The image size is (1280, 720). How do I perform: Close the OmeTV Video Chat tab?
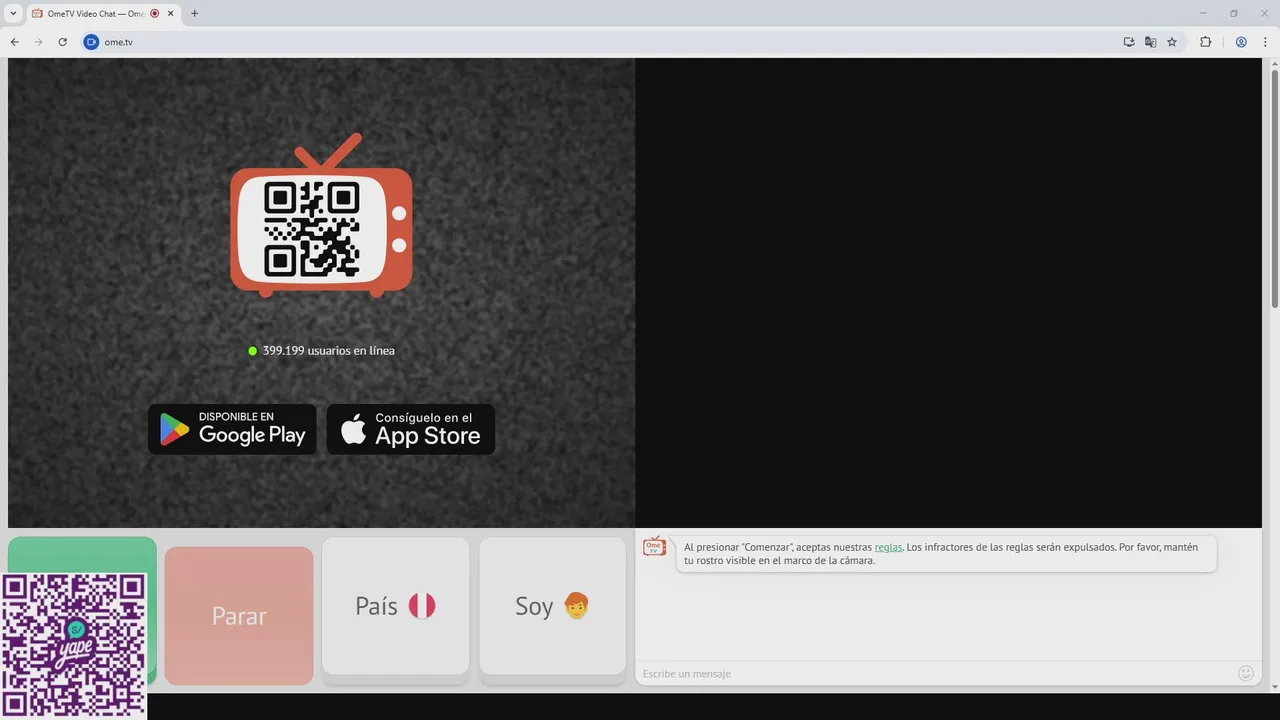click(170, 14)
